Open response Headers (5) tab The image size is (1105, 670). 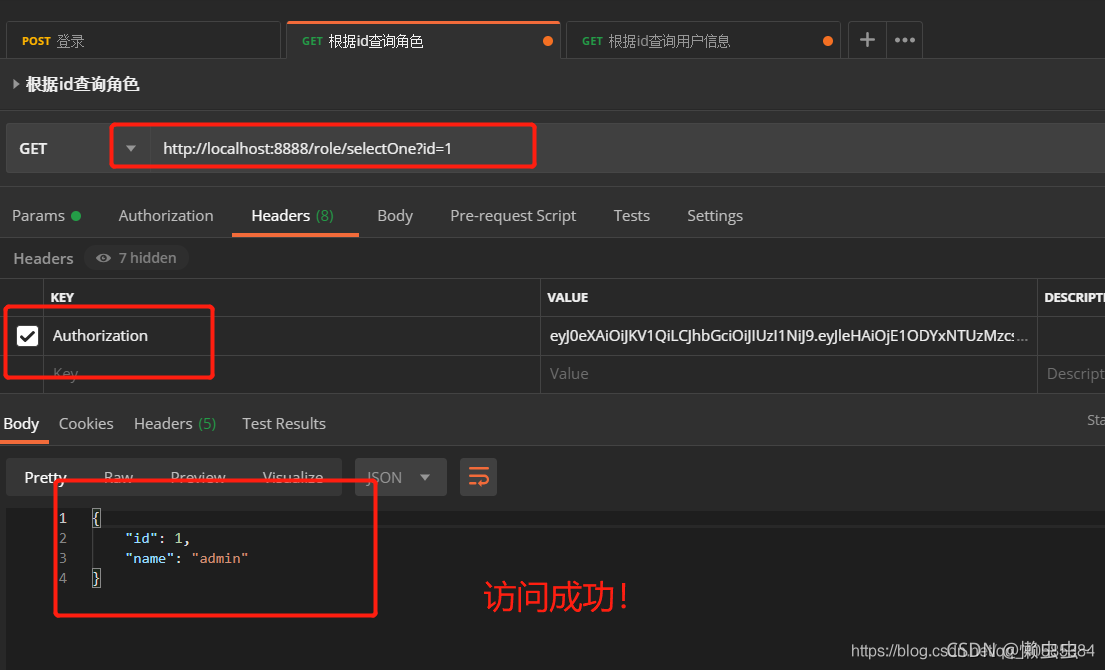click(175, 423)
